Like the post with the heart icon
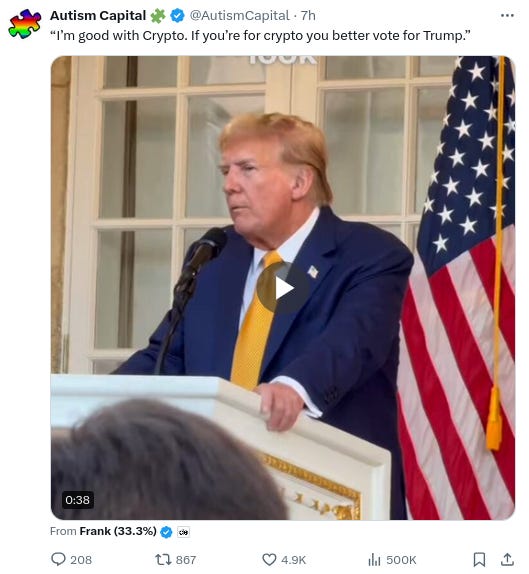This screenshot has width=529, height=574. pos(269,559)
